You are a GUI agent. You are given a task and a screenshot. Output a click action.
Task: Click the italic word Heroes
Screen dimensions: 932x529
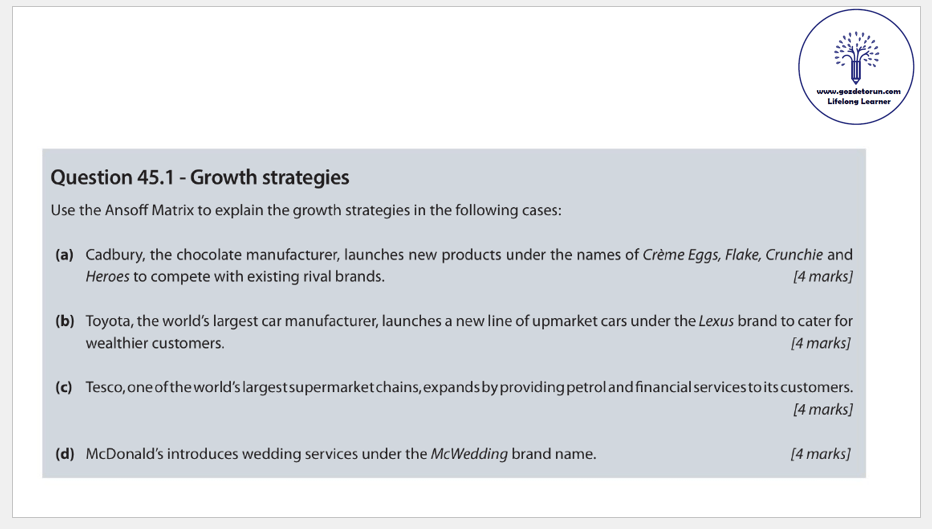coord(108,277)
